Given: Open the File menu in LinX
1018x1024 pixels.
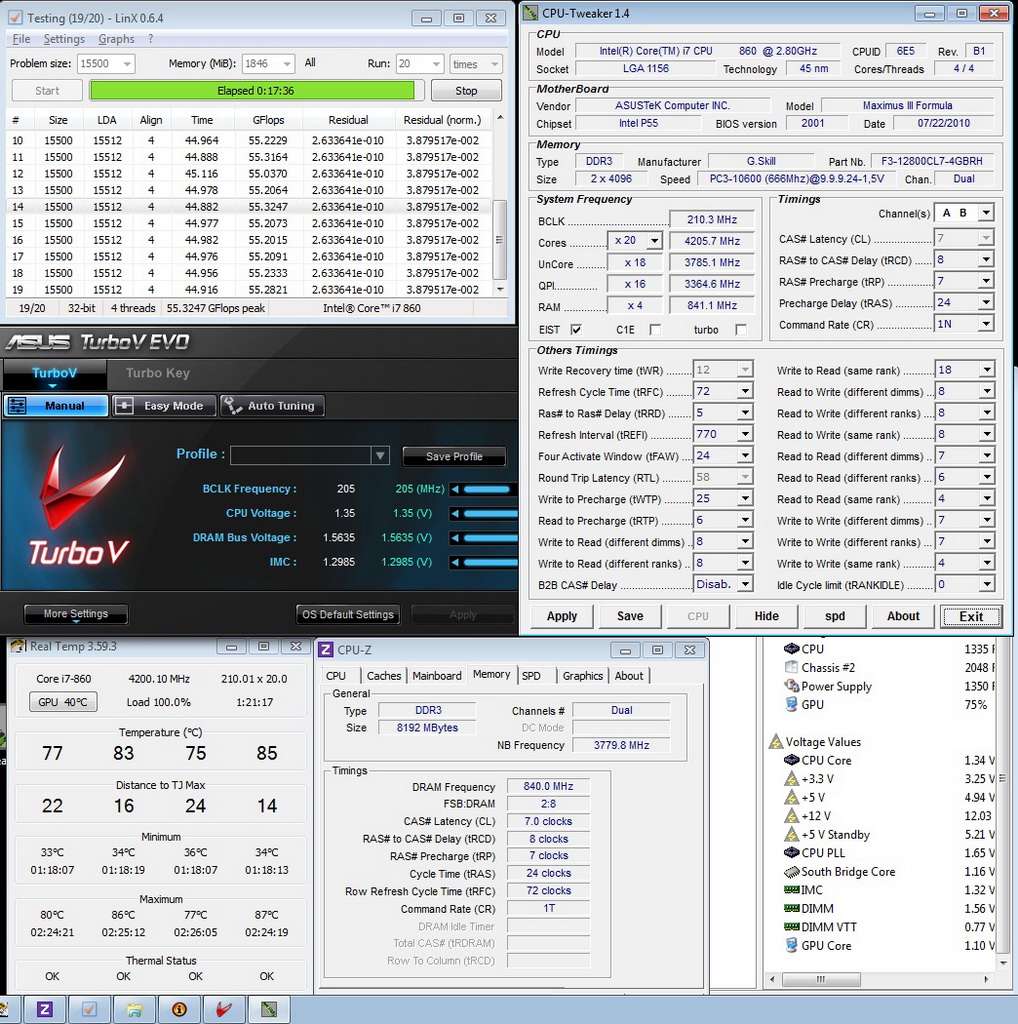Looking at the screenshot, I should pyautogui.click(x=22, y=39).
